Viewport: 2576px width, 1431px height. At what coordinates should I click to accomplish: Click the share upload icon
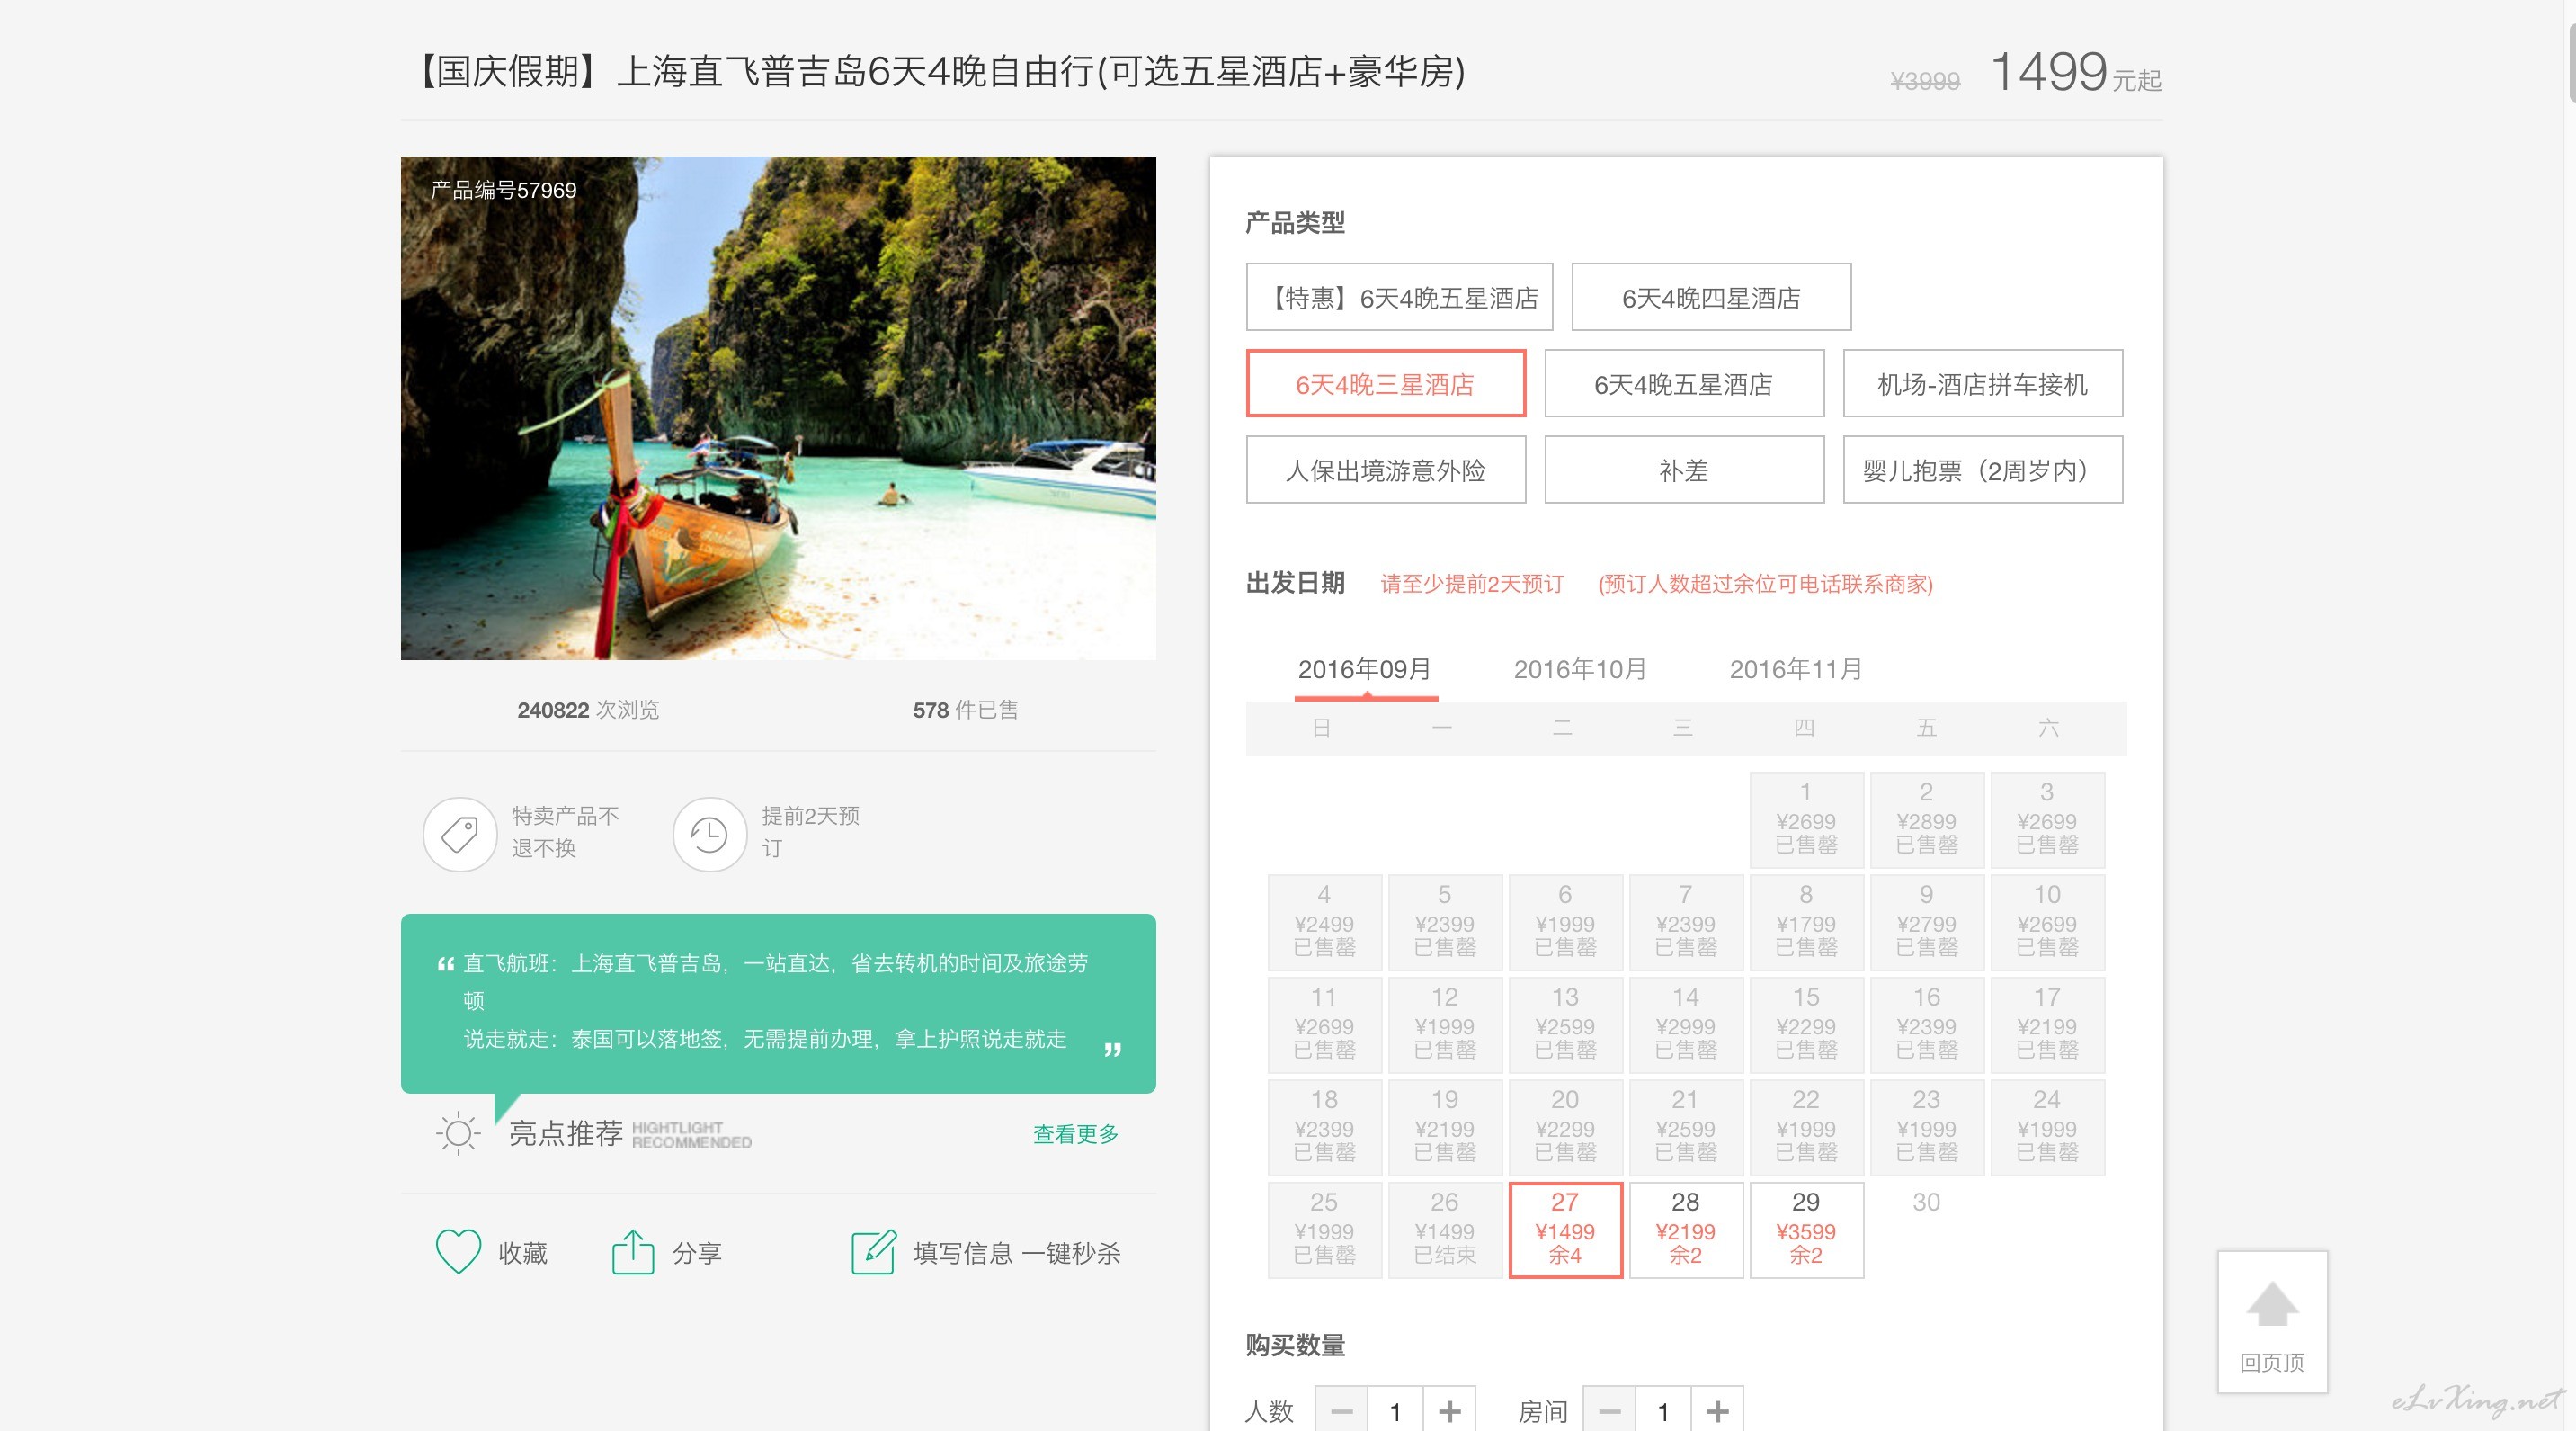click(633, 1251)
